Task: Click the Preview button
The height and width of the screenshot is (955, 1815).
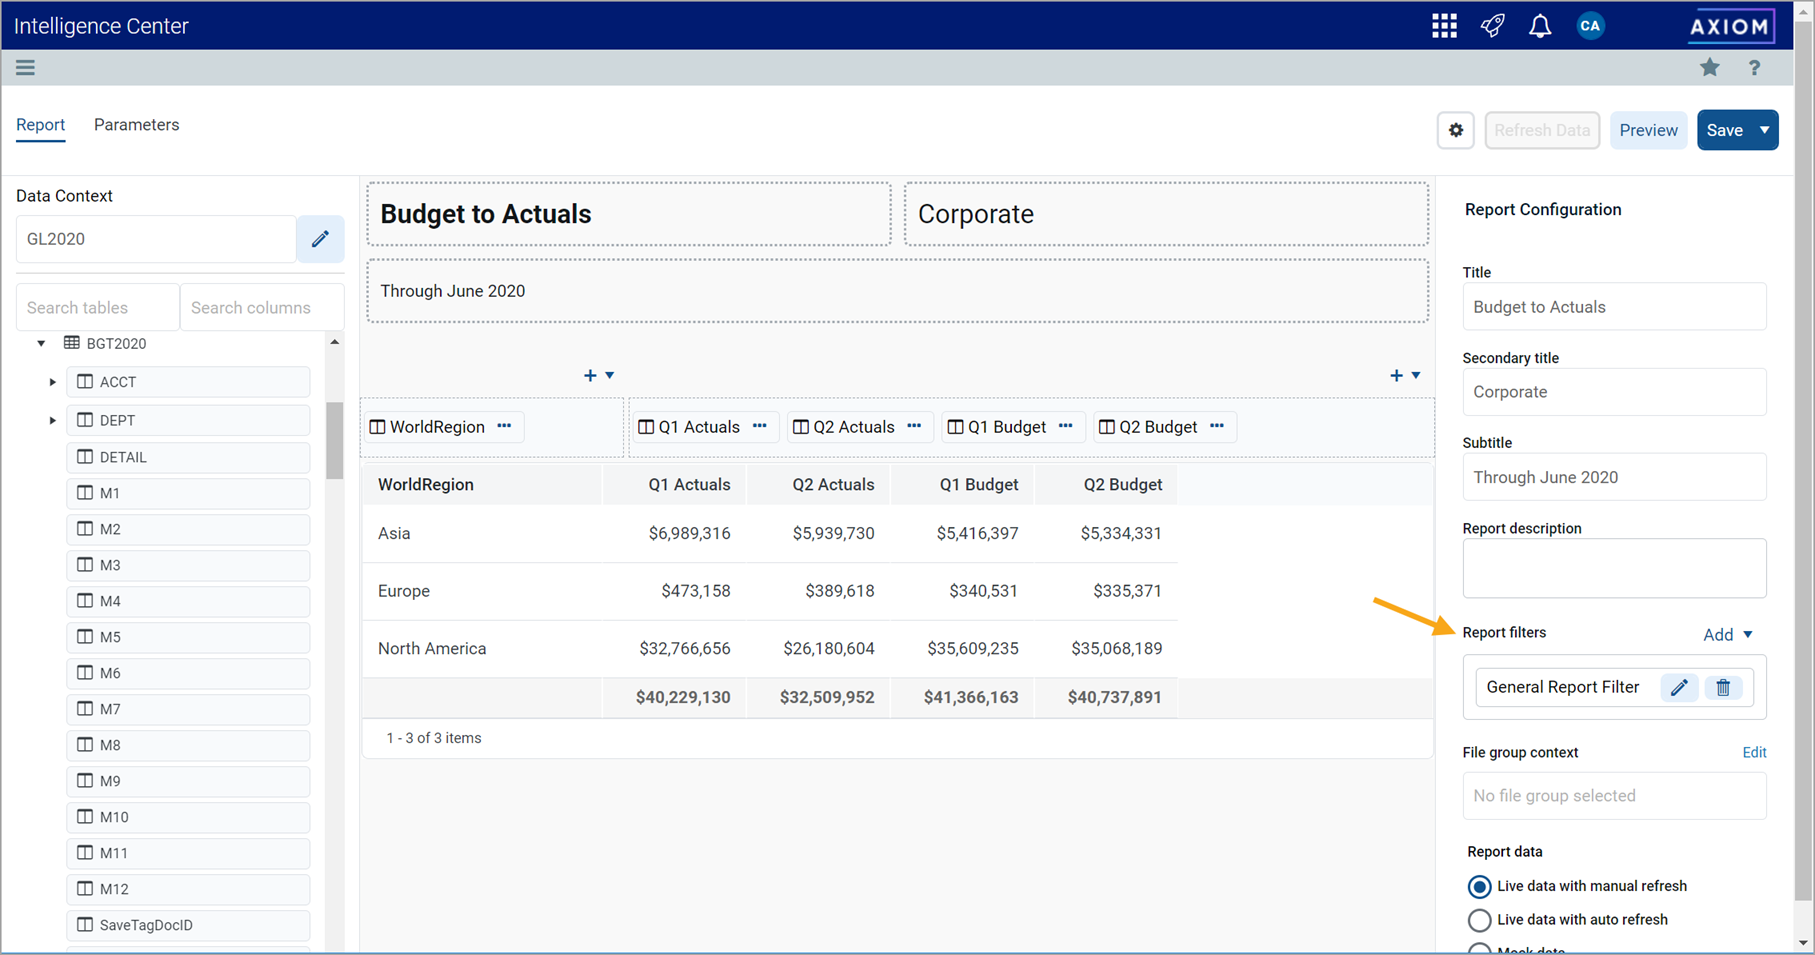Action: 1648,130
